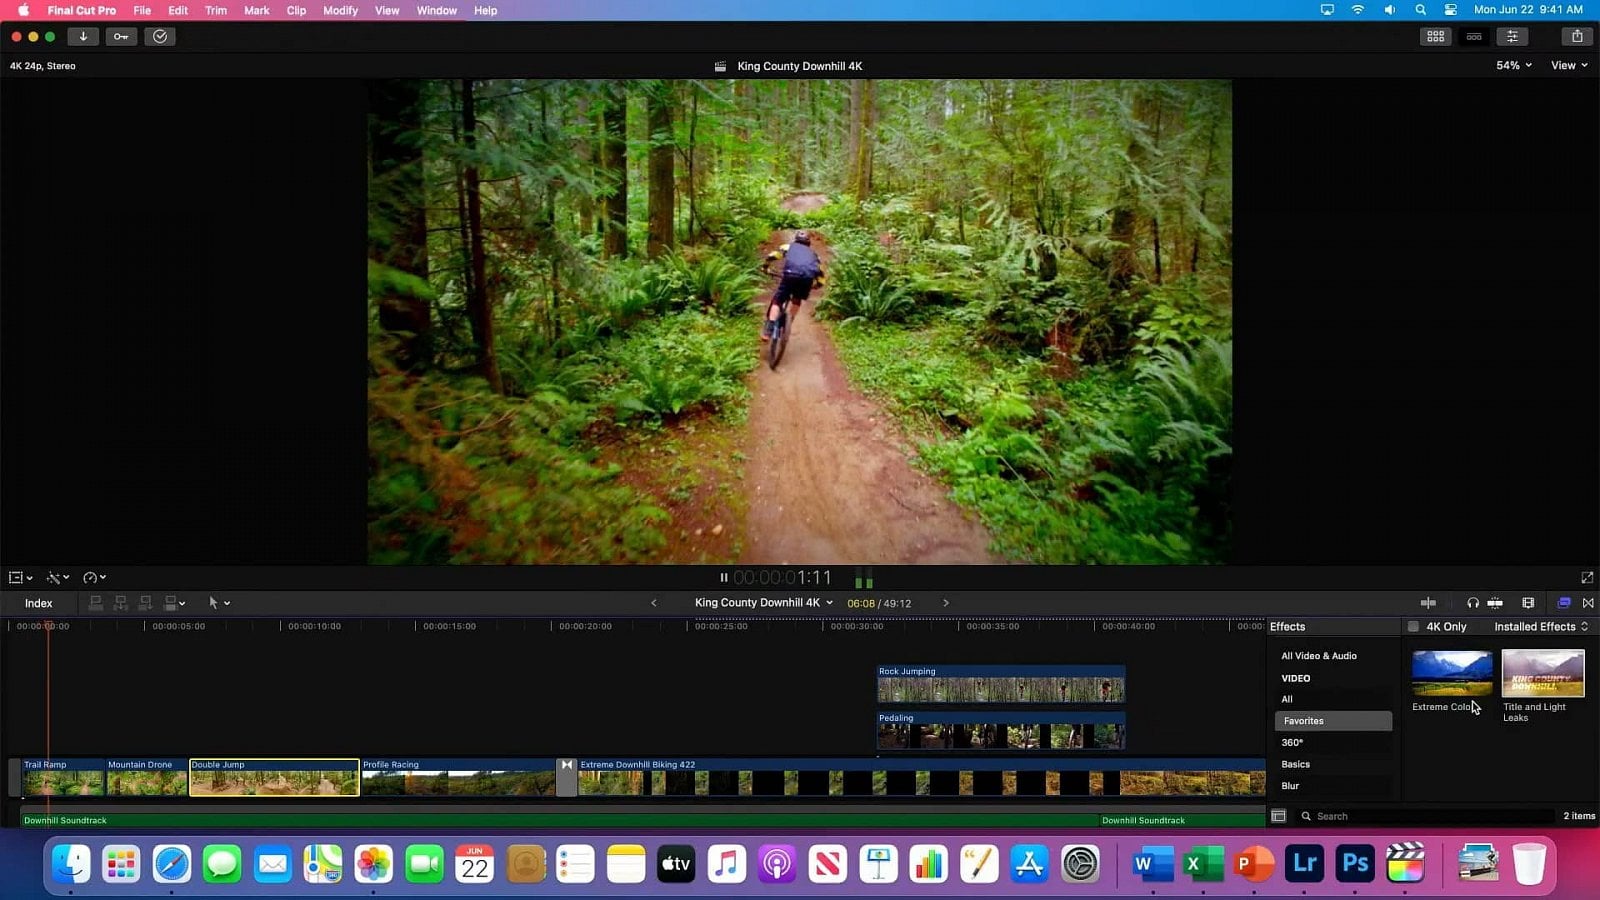Open Spotlight search in menu bar
Screen dimensions: 1600x900
(x=1420, y=10)
